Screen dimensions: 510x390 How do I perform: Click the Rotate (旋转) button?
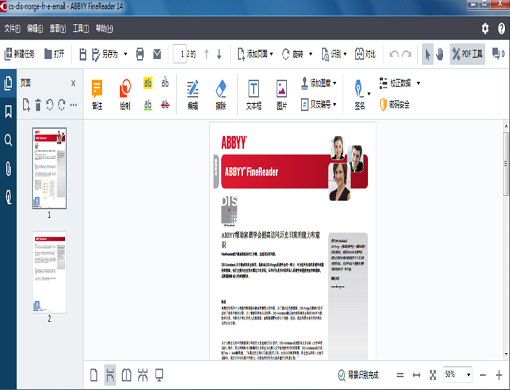292,54
